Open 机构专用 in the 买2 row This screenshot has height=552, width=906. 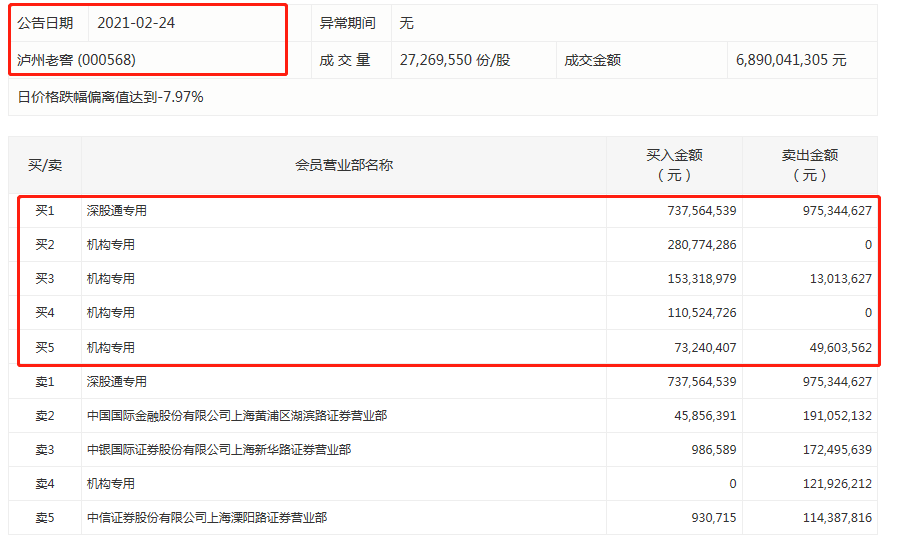[x=110, y=245]
